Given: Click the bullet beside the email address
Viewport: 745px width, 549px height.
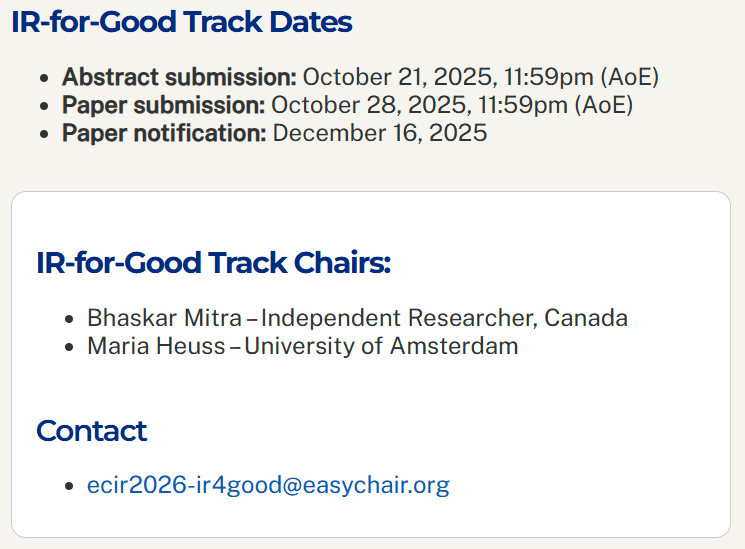Looking at the screenshot, I should [x=68, y=487].
